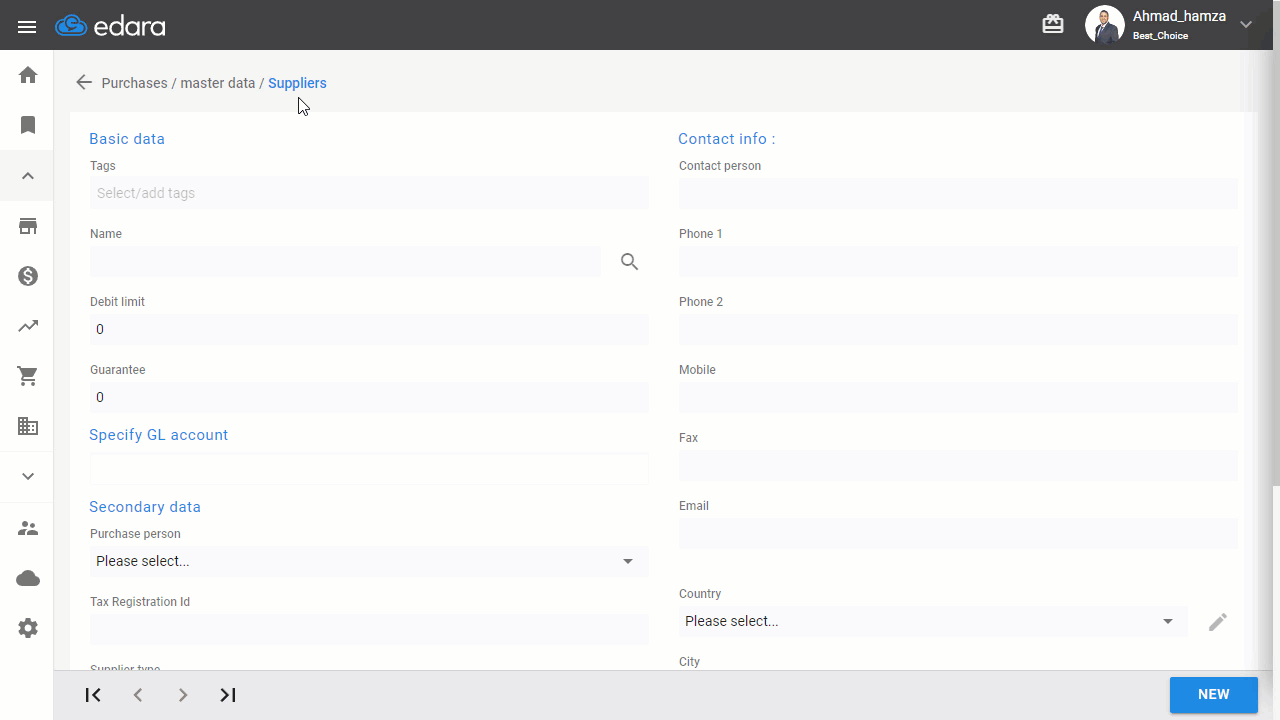Image resolution: width=1280 pixels, height=720 pixels.
Task: Open the Country dropdown
Action: pyautogui.click(x=933, y=621)
